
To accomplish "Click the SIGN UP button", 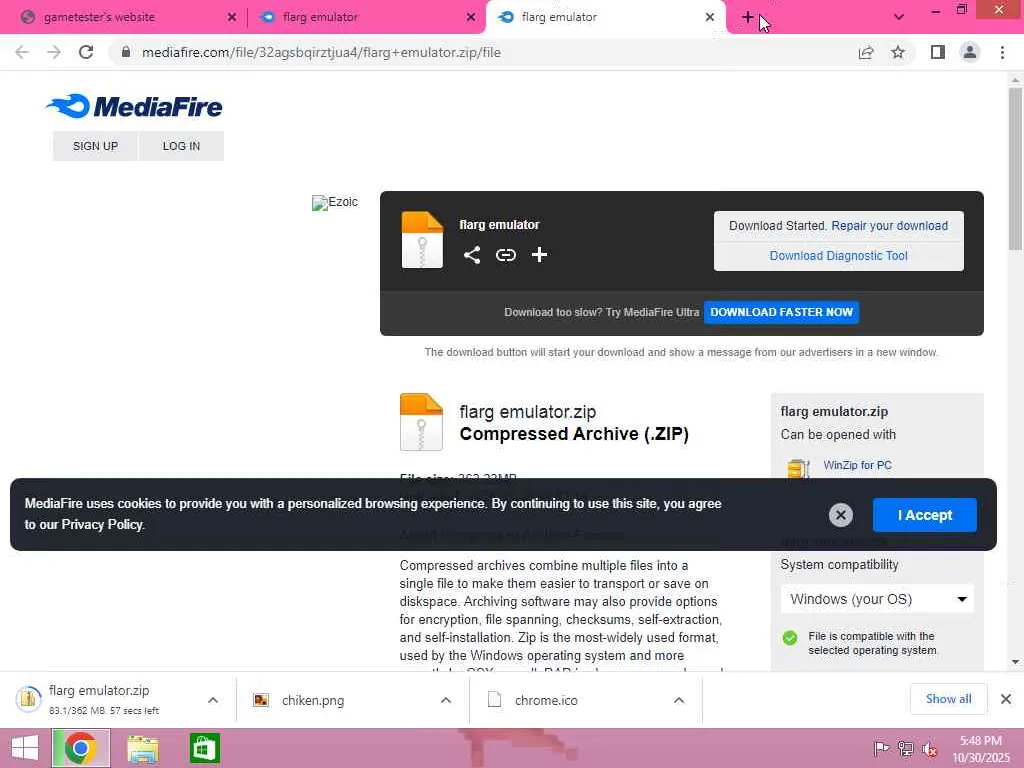I will [x=95, y=146].
